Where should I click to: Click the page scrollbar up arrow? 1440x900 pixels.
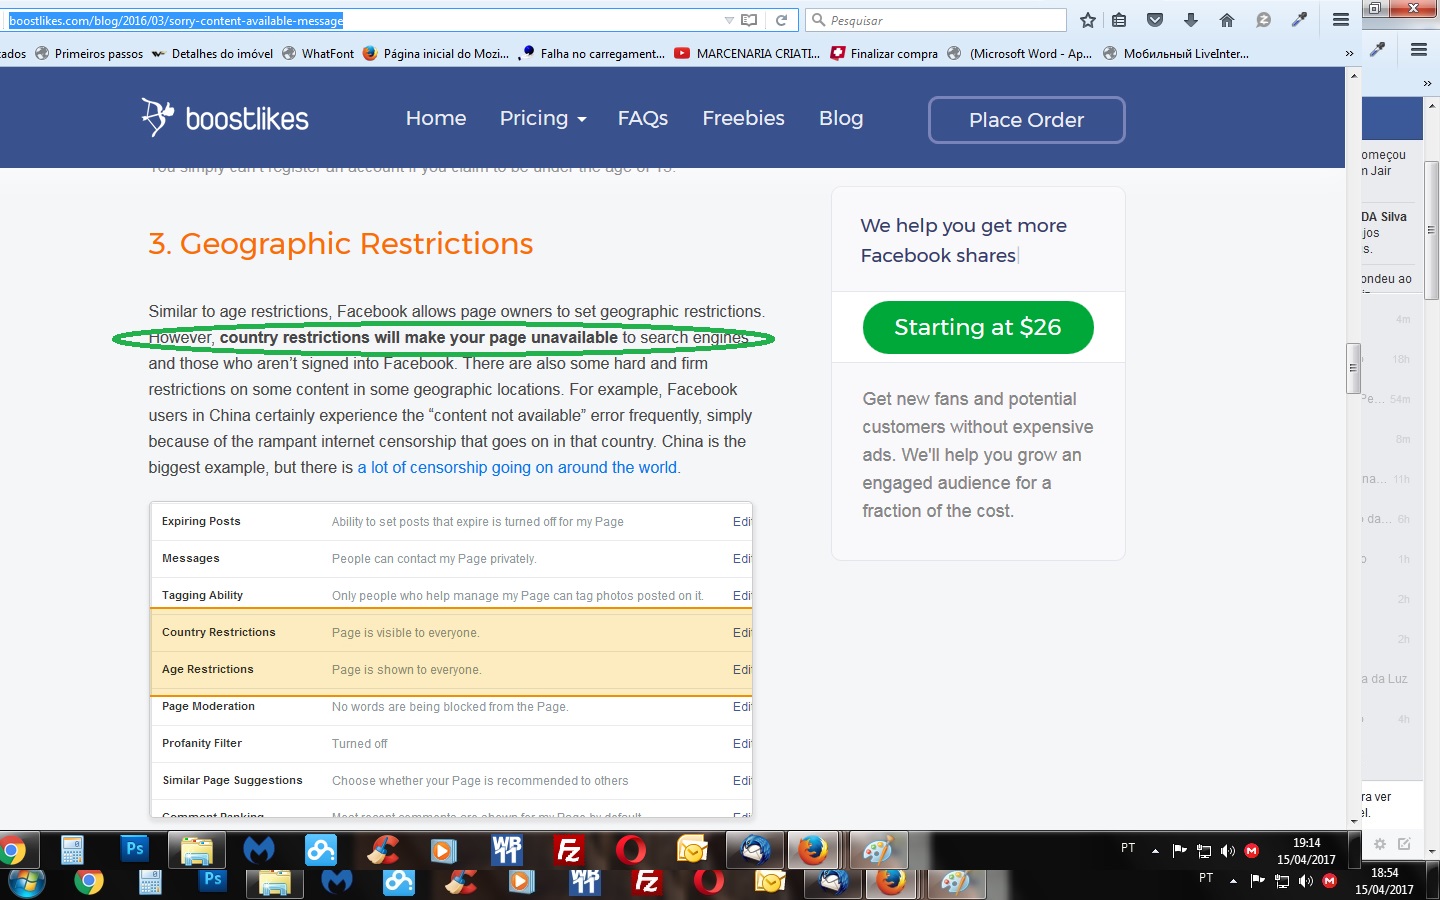pos(1354,76)
